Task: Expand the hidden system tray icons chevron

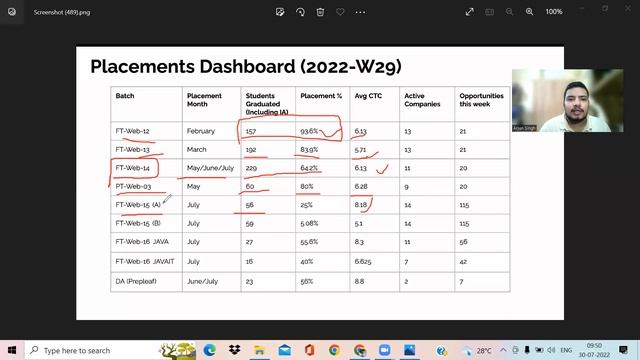Action: click(503, 350)
